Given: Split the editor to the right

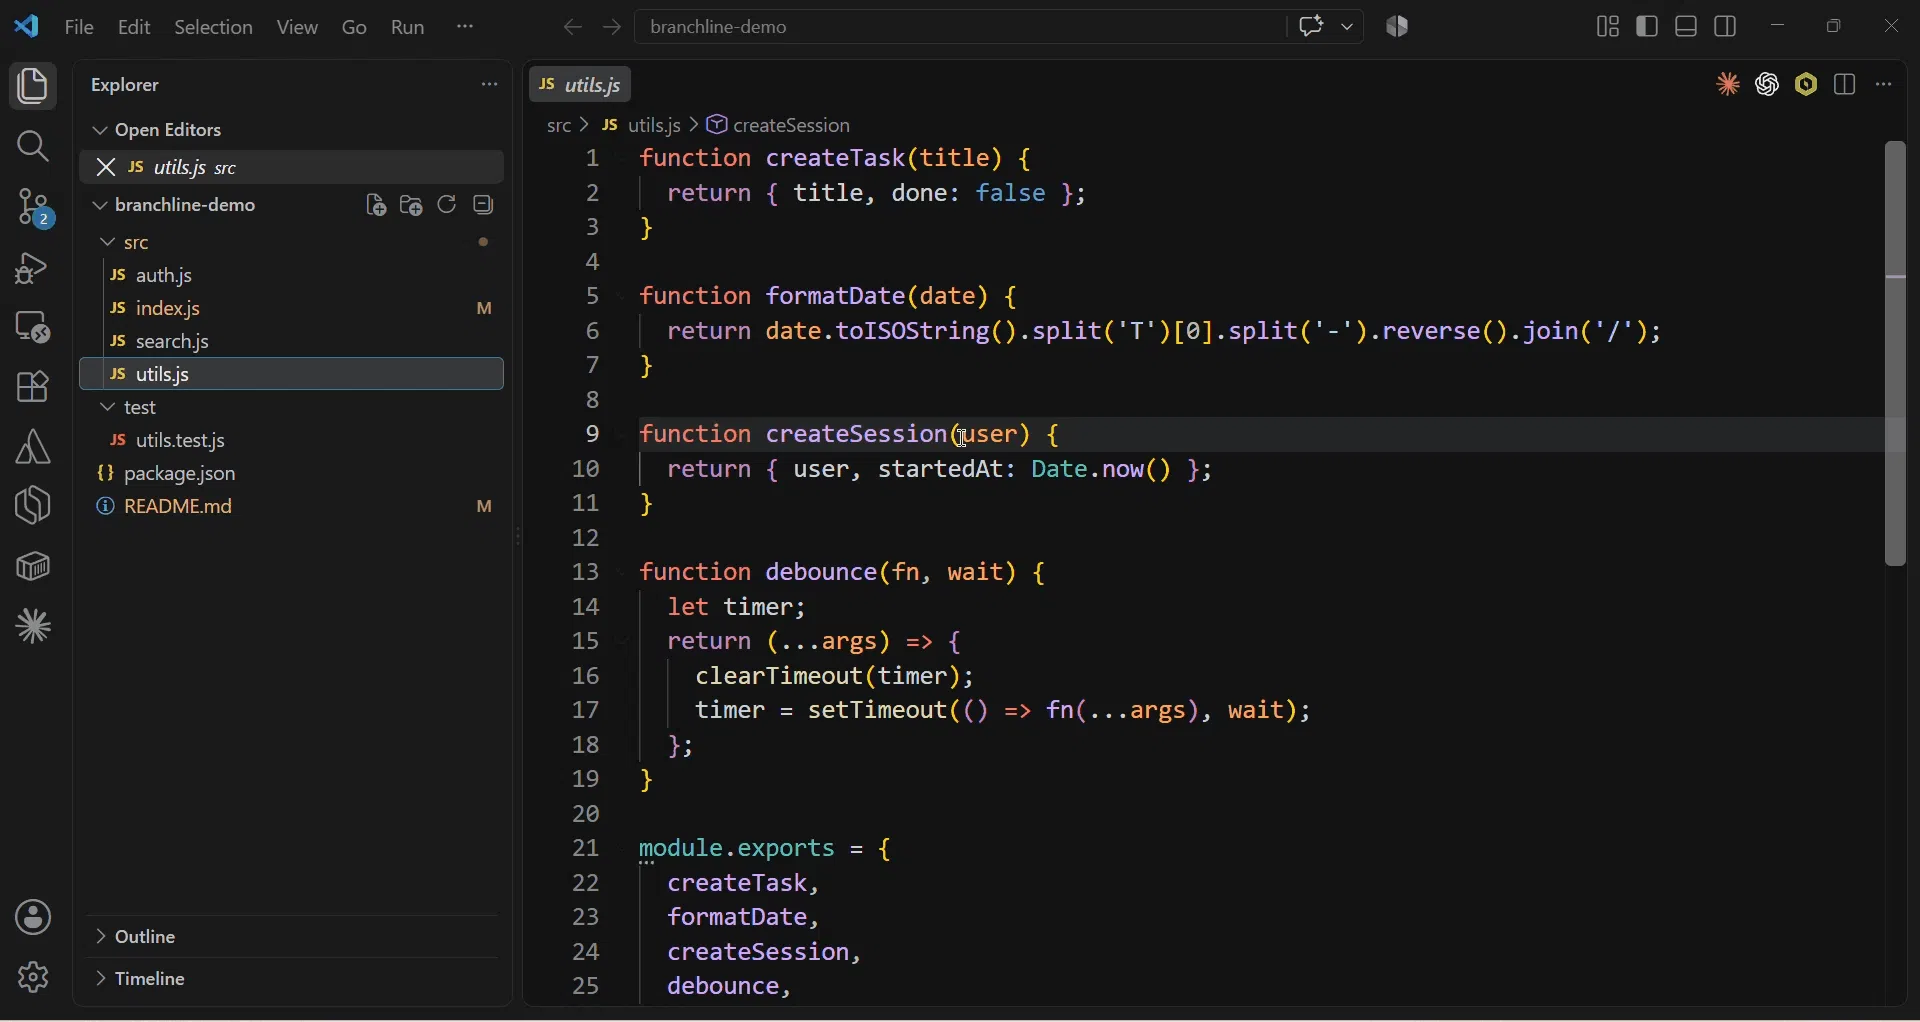Looking at the screenshot, I should [1846, 85].
